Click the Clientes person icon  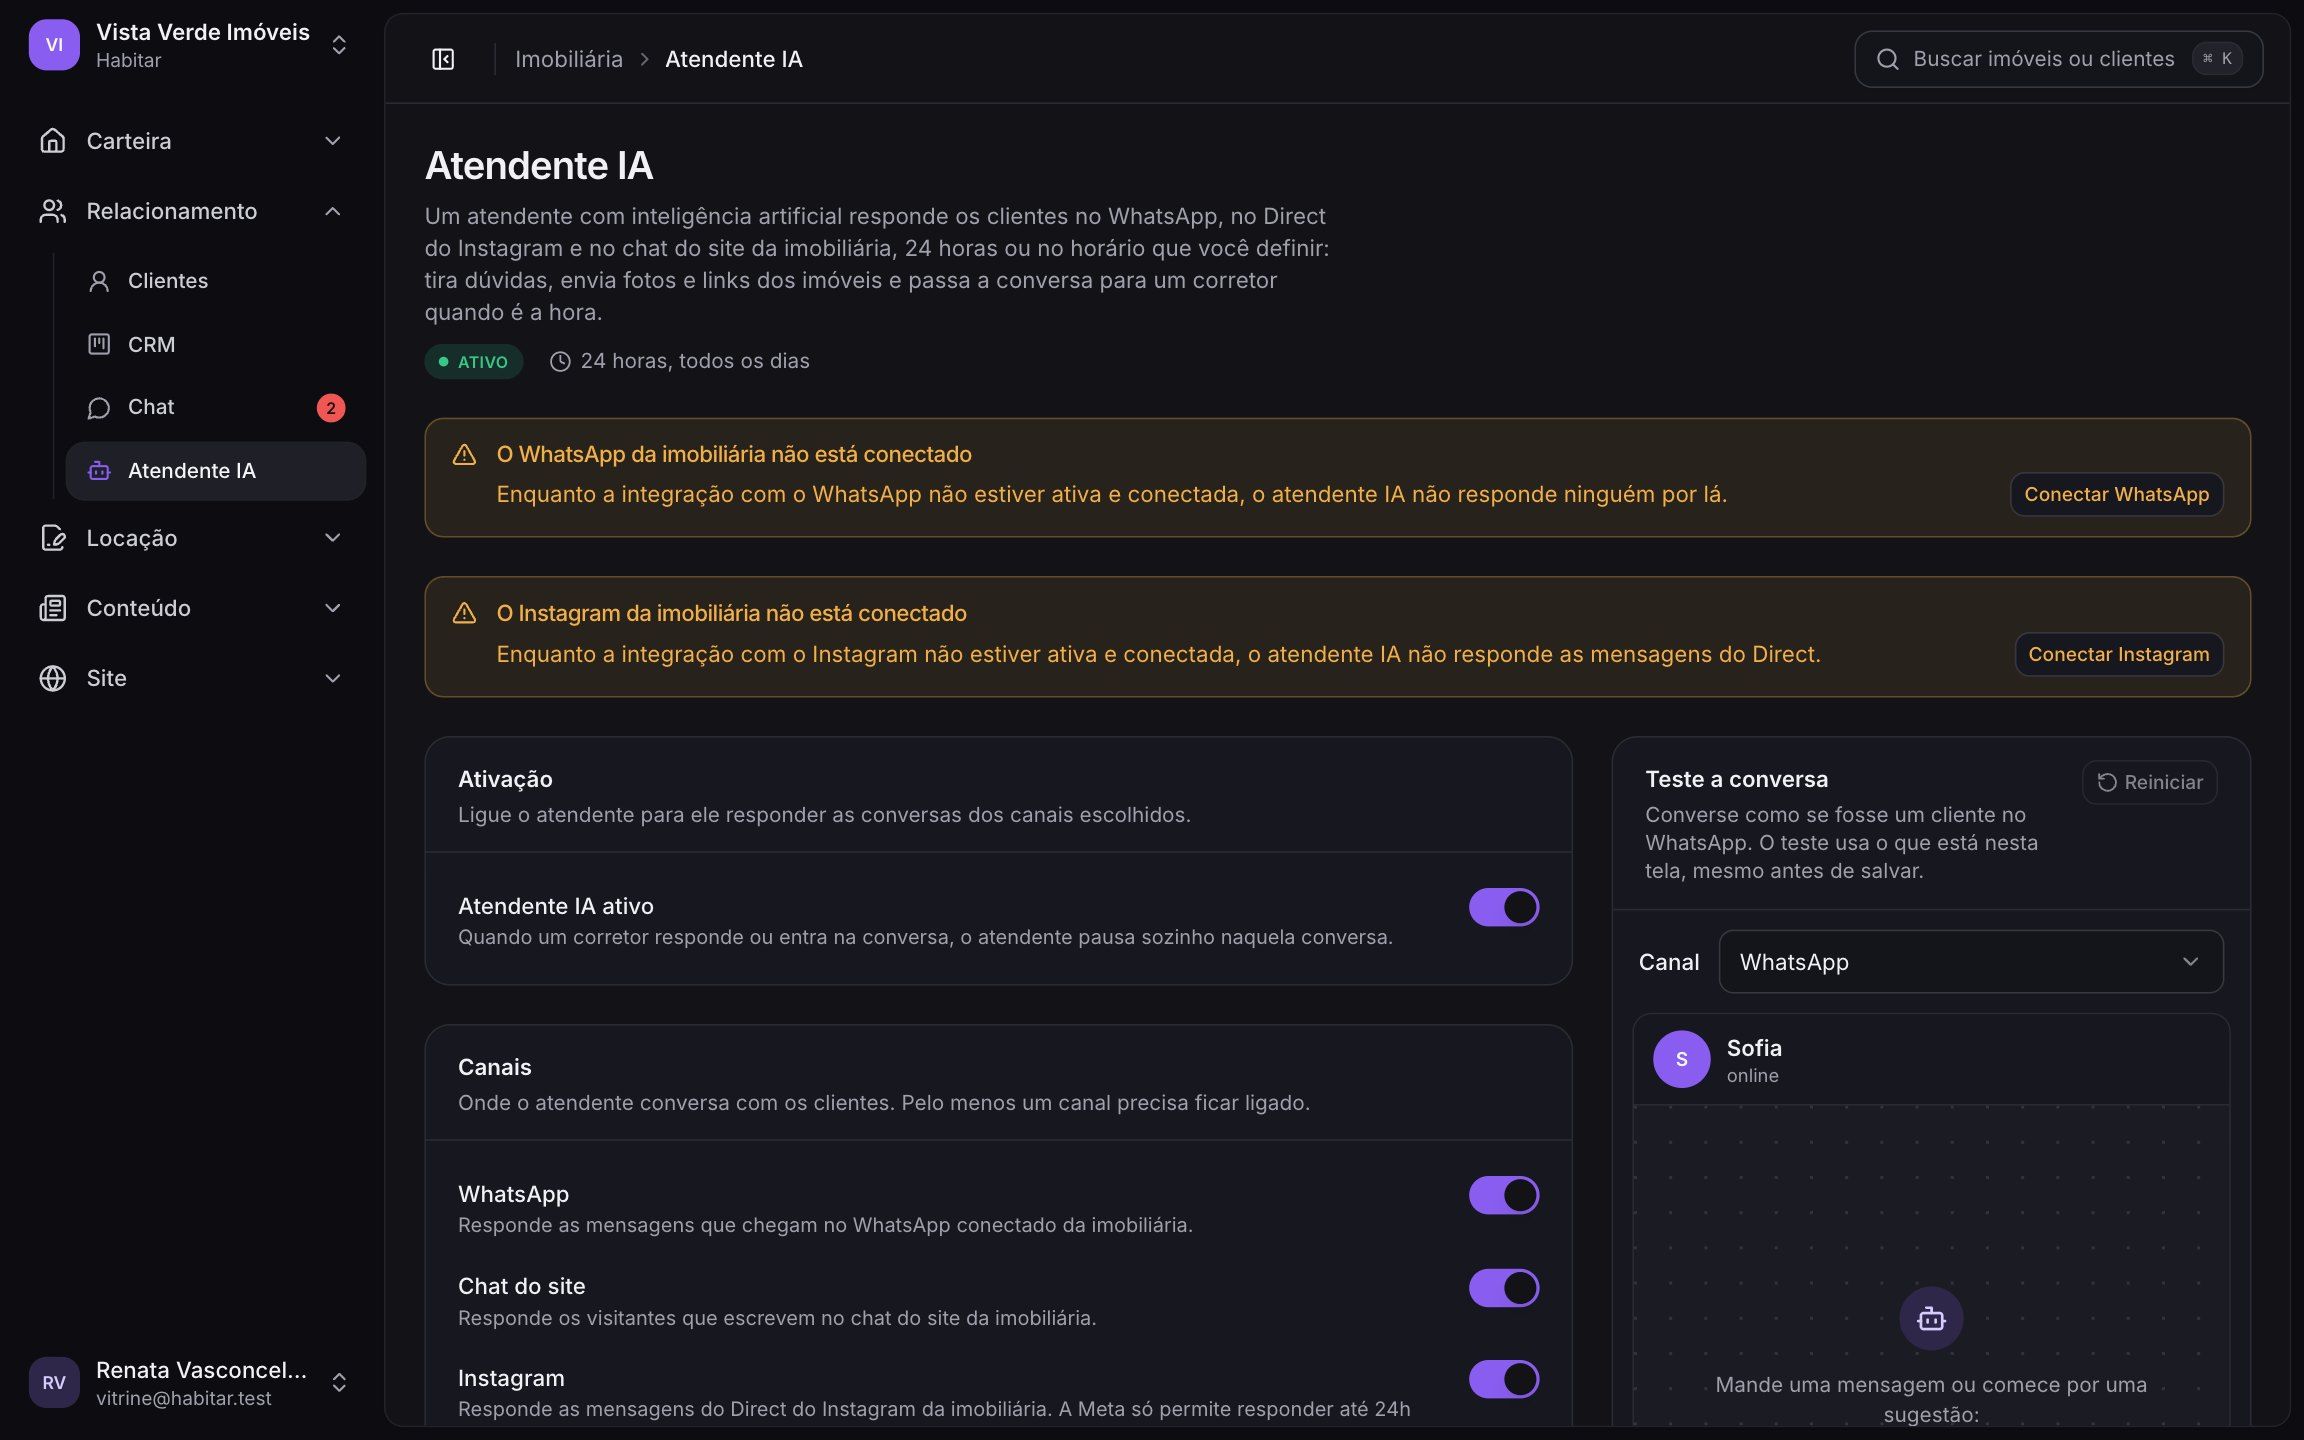click(99, 281)
